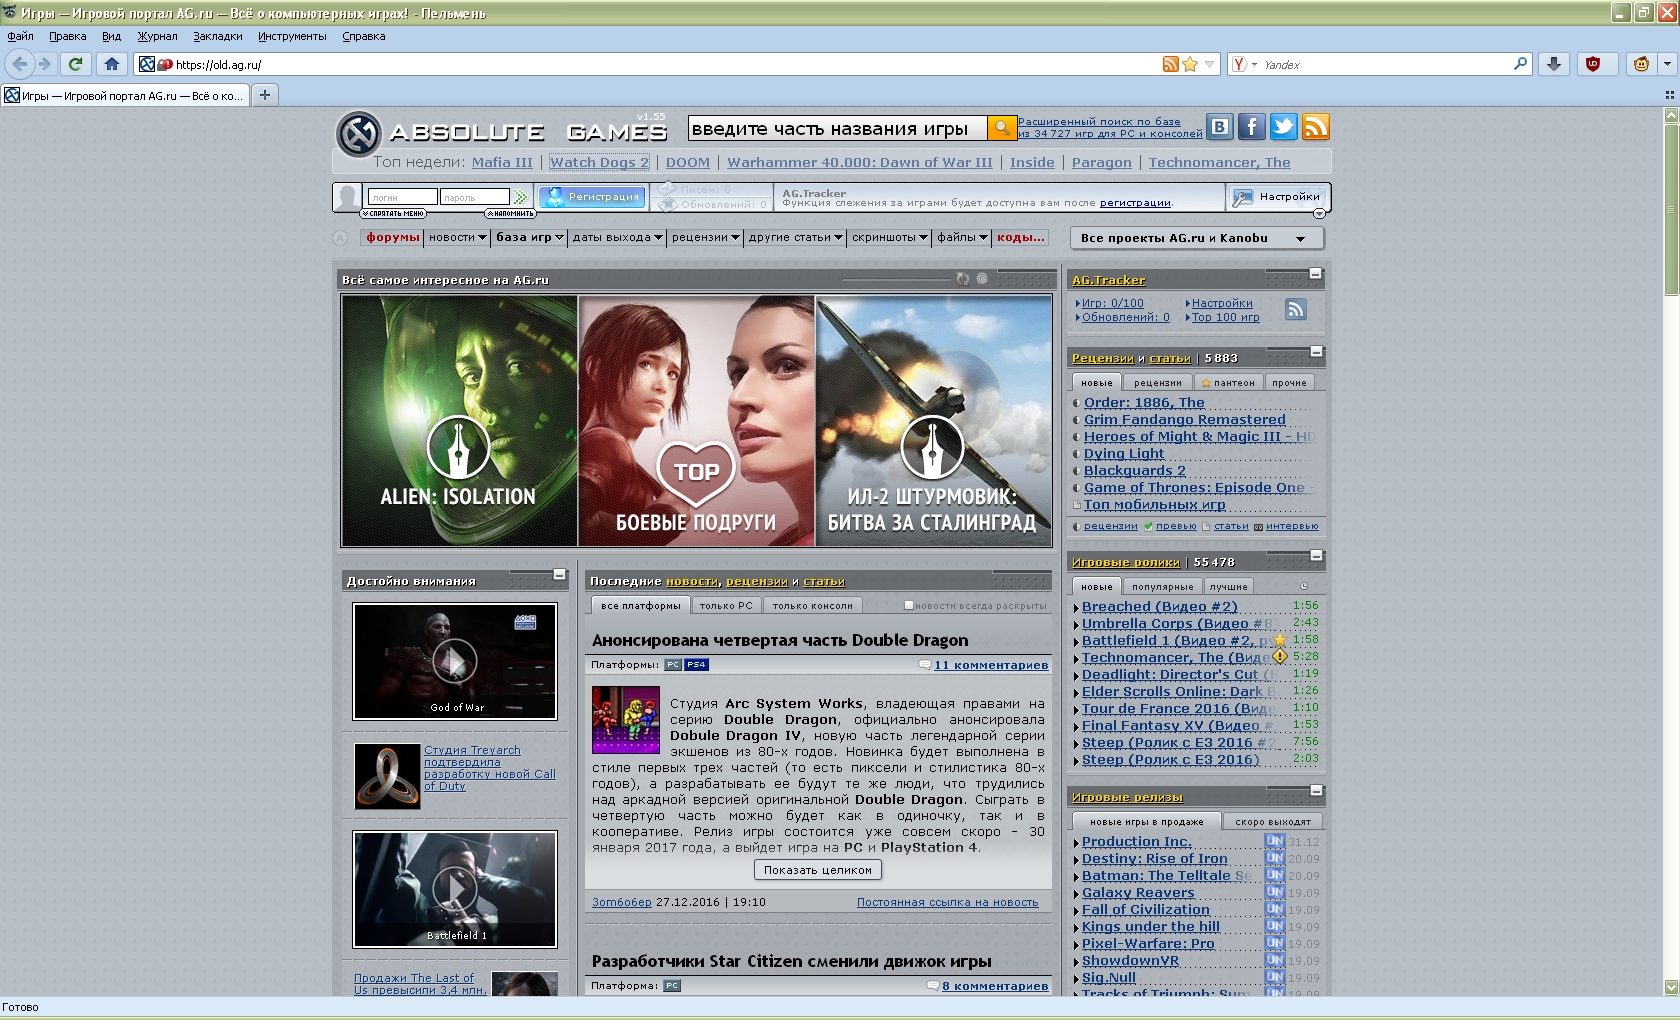Click the Absolute Games round logo
Image resolution: width=1680 pixels, height=1020 pixels.
358,133
